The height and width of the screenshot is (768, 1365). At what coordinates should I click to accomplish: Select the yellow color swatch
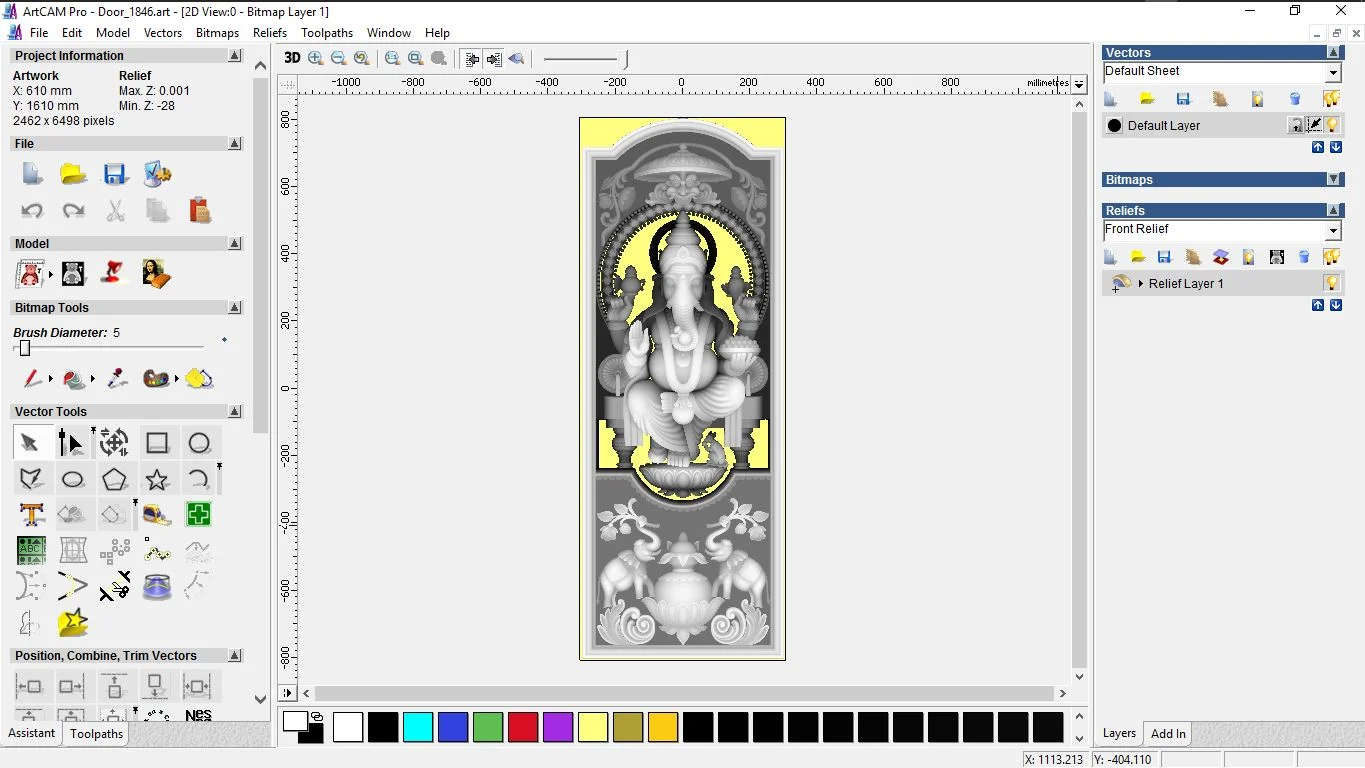(593, 728)
